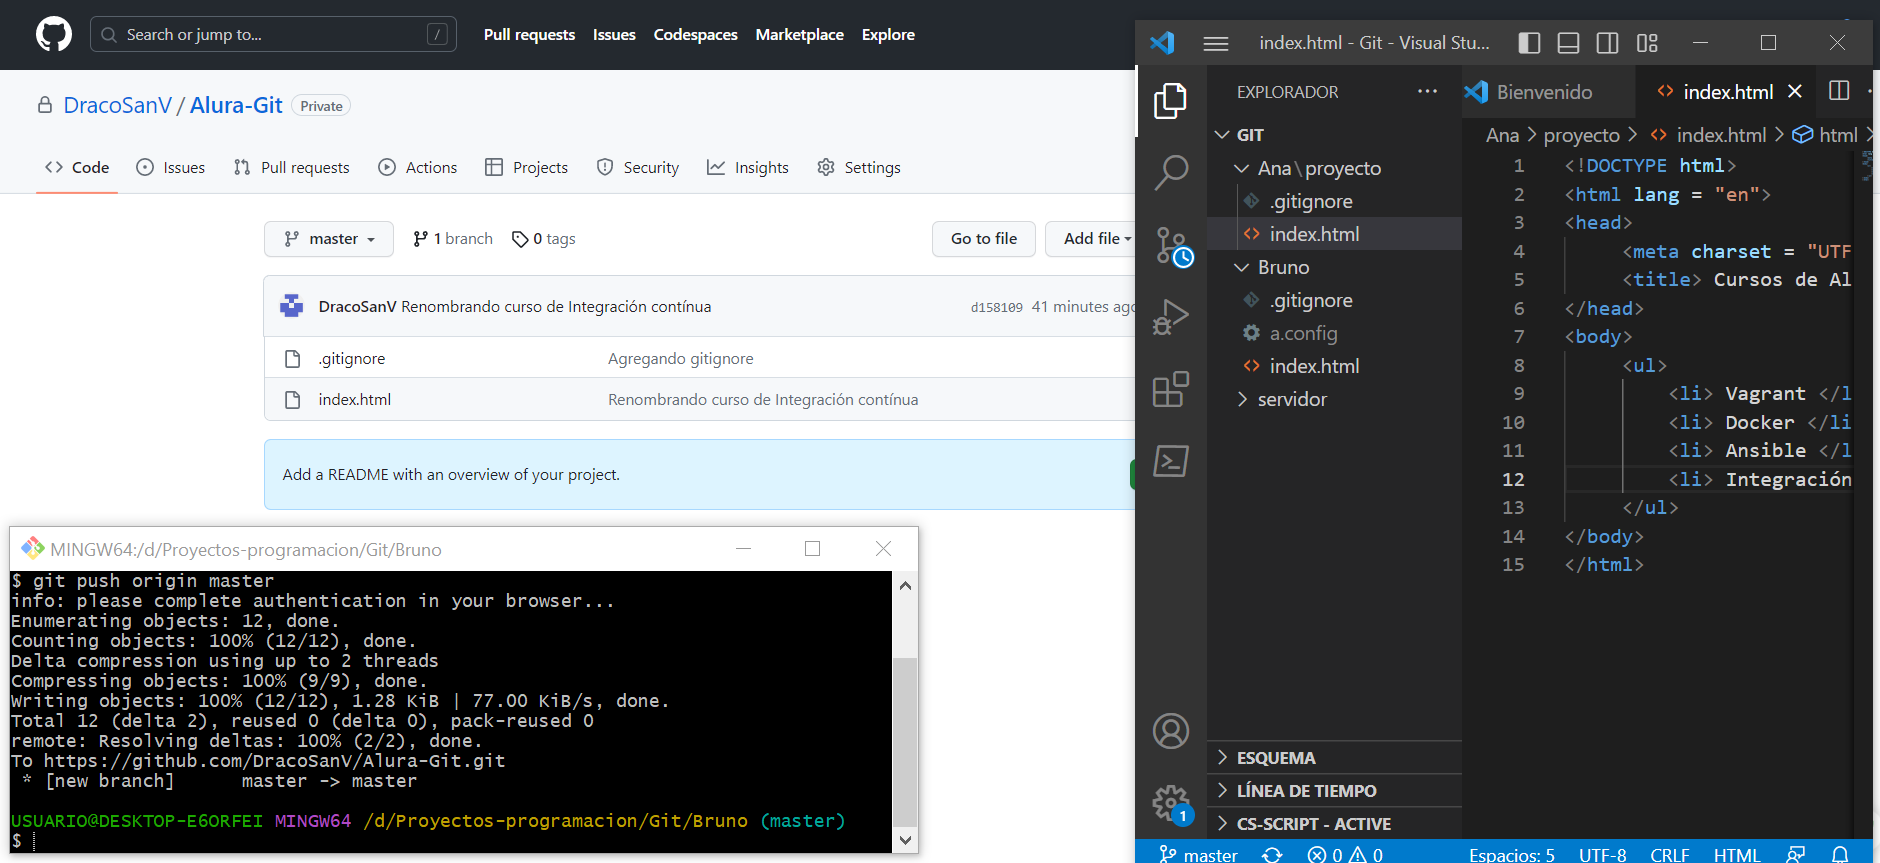
Task: Toggle the bottom panel layout icon
Action: pyautogui.click(x=1568, y=43)
